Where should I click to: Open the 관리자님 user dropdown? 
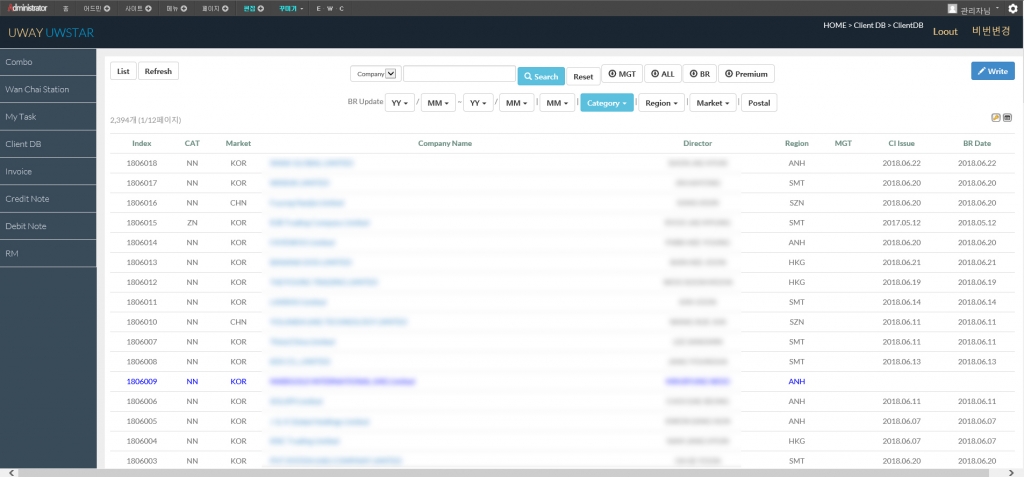pyautogui.click(x=978, y=10)
